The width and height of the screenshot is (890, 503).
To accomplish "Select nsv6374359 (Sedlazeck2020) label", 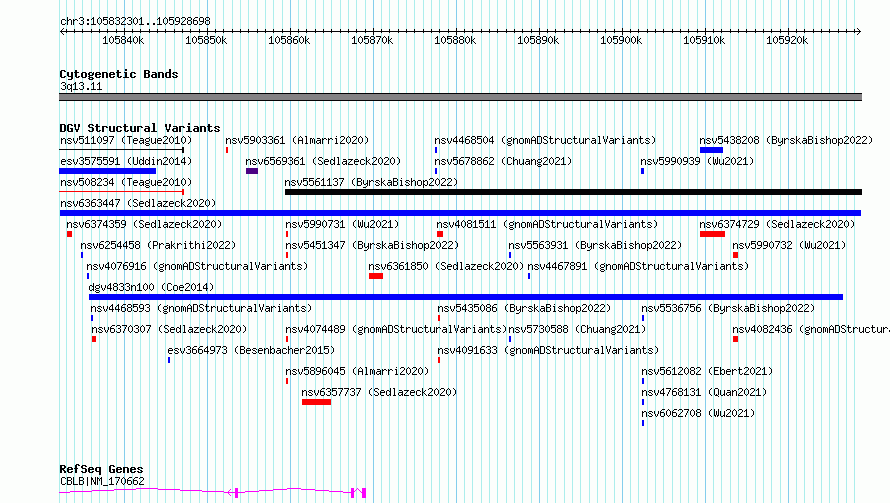I will (x=144, y=224).
